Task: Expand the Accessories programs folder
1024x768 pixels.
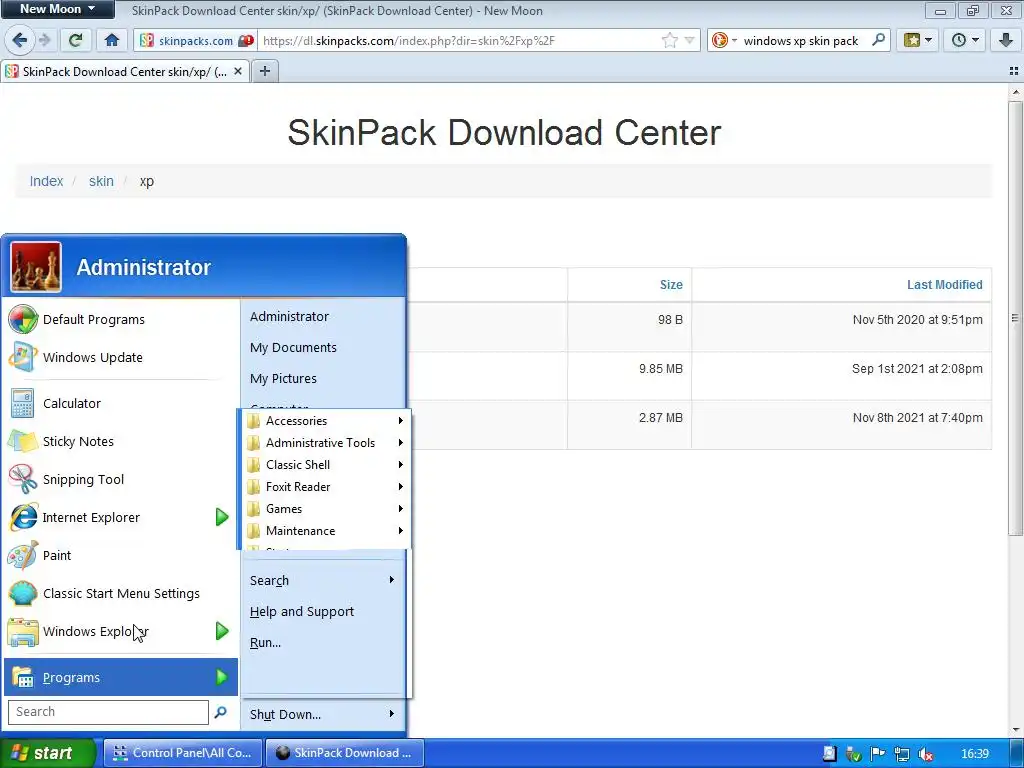Action: tap(326, 421)
